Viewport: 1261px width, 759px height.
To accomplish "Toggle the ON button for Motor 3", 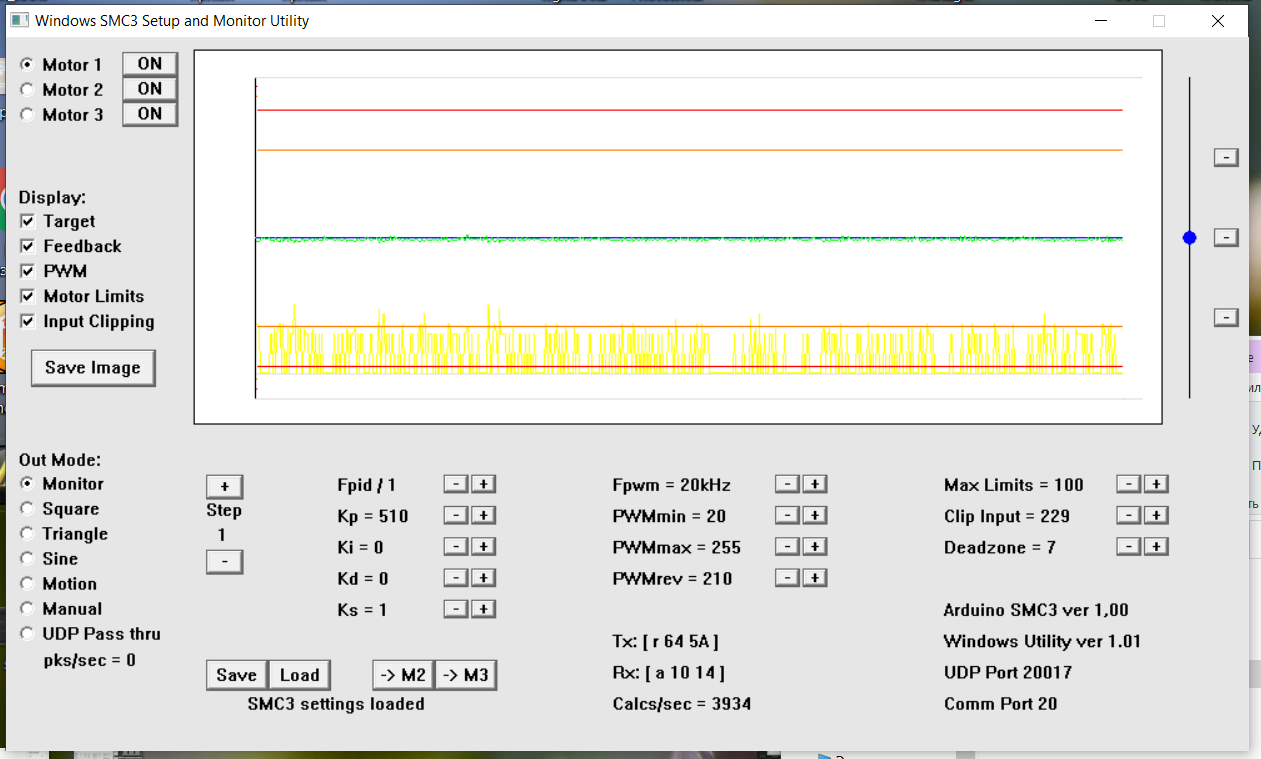I will click(x=150, y=114).
